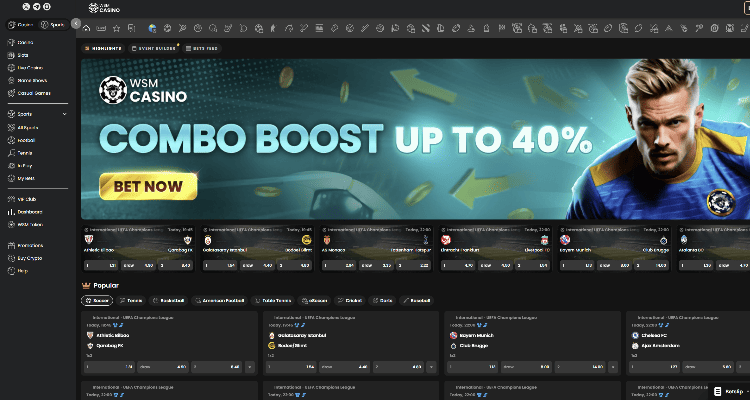Select the Bets Feed tab
The height and width of the screenshot is (400, 750).
[203, 48]
